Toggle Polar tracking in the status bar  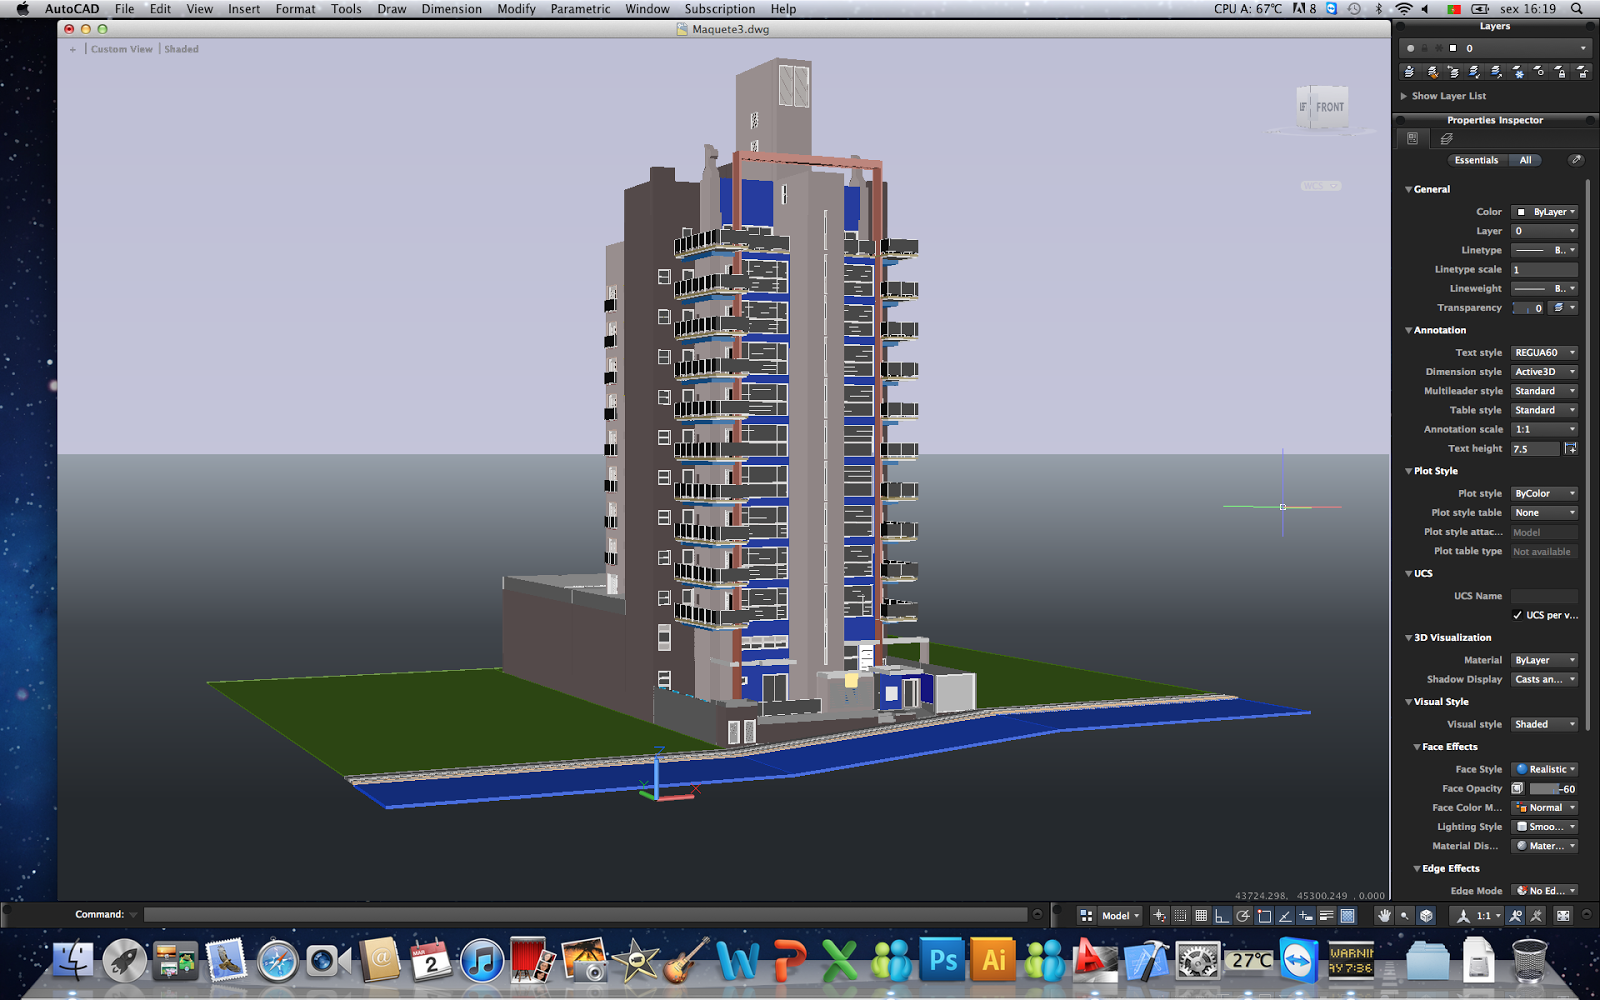(1243, 915)
